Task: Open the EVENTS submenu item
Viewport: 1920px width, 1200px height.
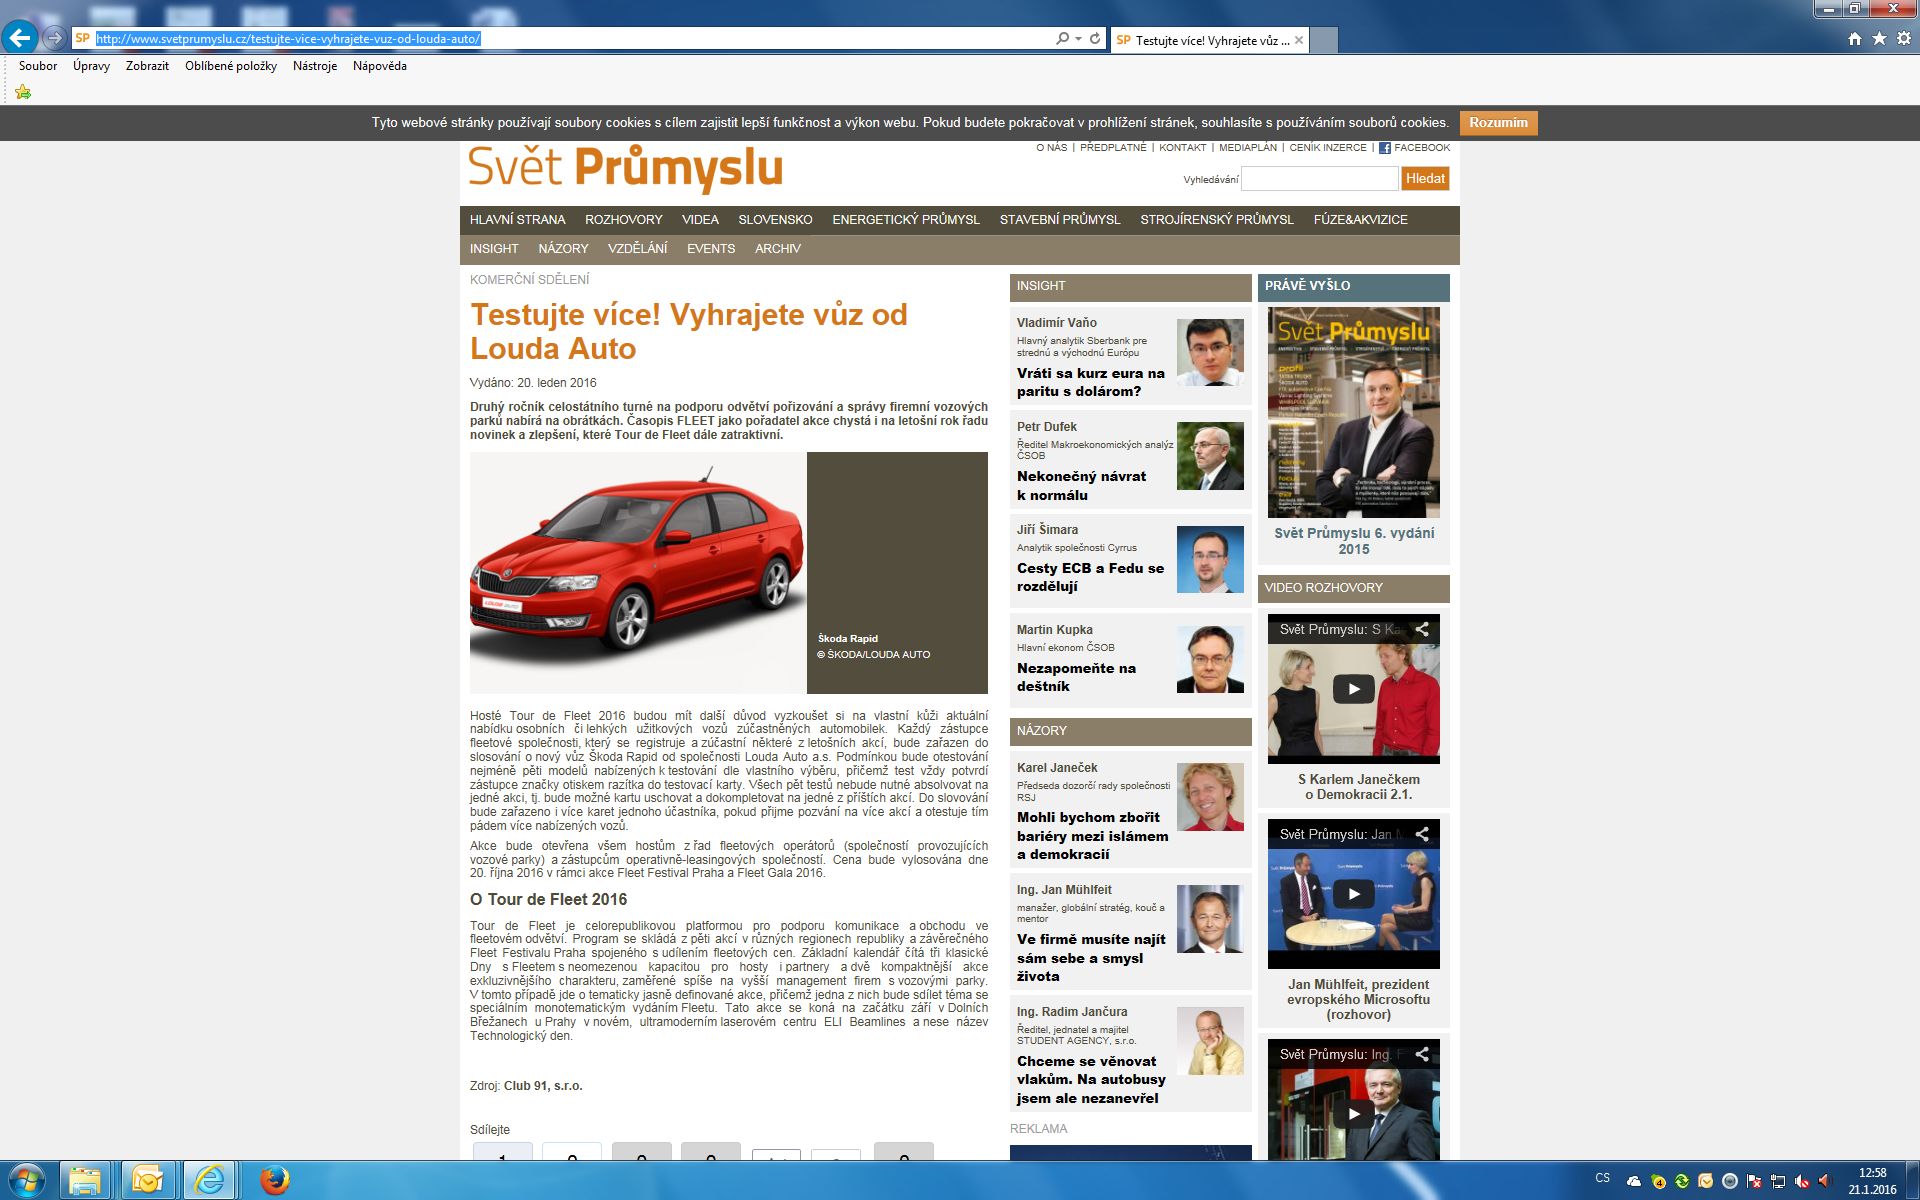Action: pos(711,249)
